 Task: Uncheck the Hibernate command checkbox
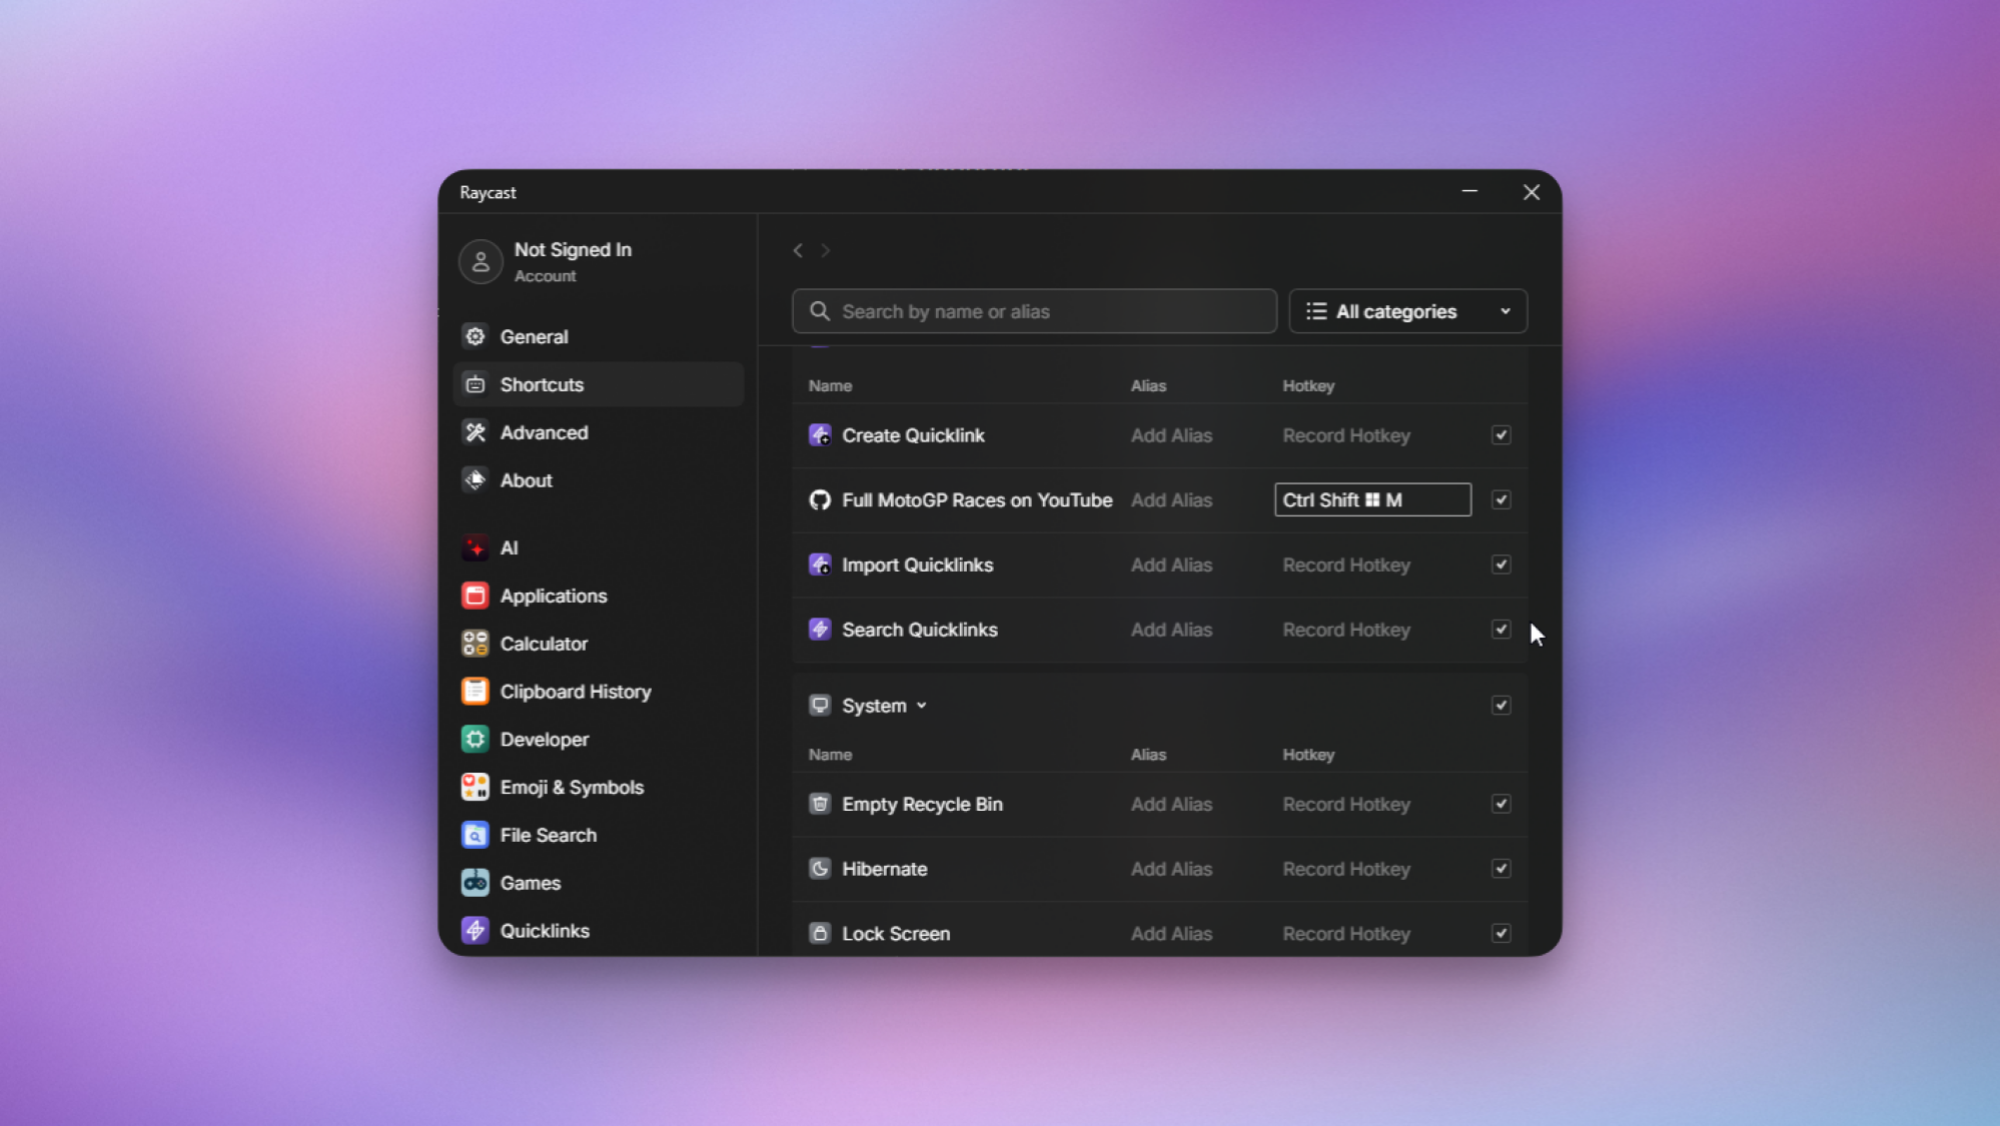pyautogui.click(x=1501, y=869)
